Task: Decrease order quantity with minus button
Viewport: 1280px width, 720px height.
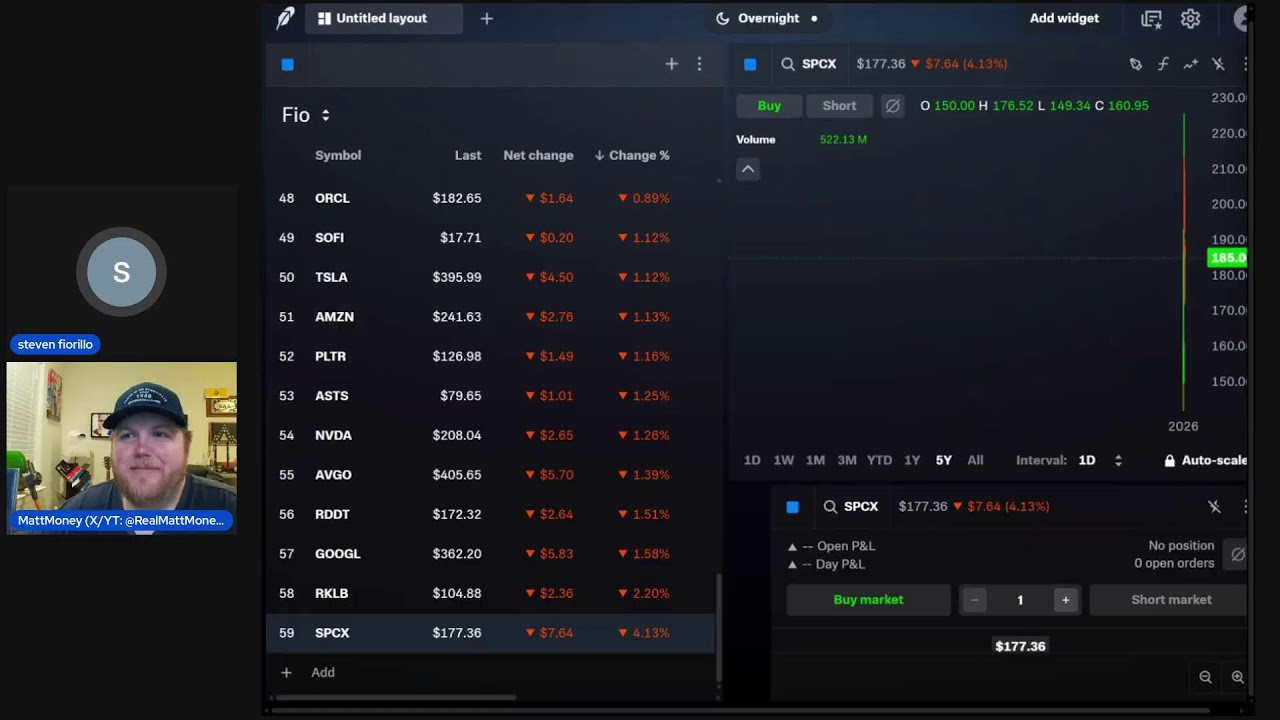Action: 974,600
